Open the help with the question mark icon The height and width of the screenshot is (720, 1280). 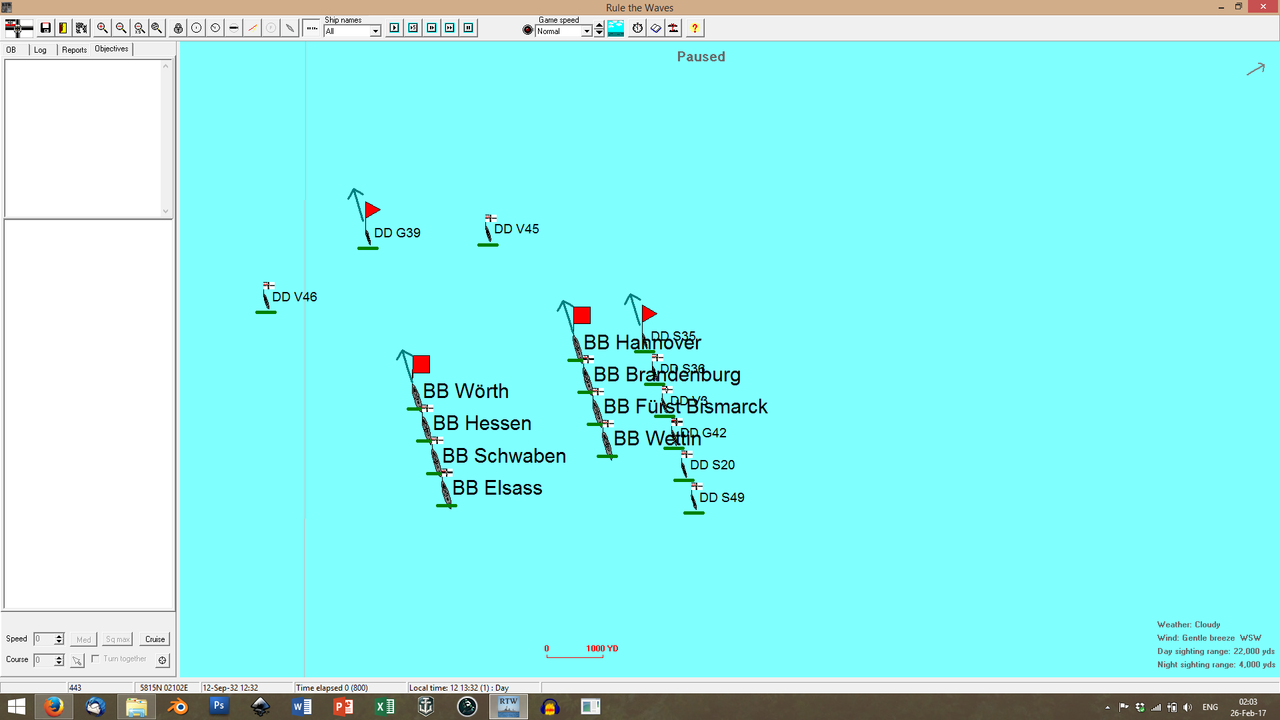coord(694,28)
